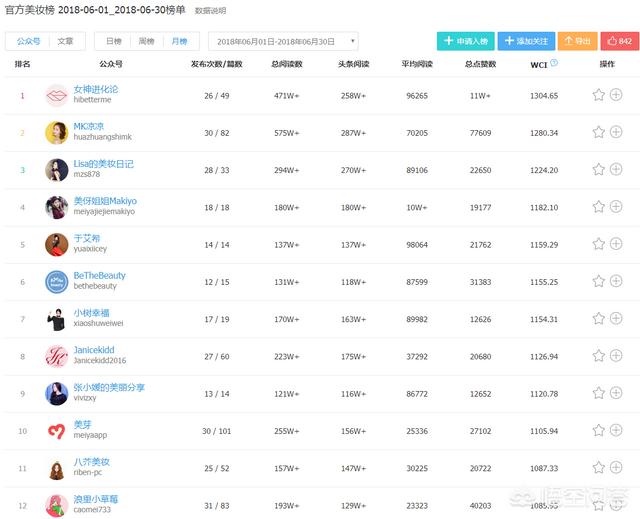The image size is (640, 519).
Task: Select the 日榜 daily ranking tab
Action: click(x=113, y=41)
